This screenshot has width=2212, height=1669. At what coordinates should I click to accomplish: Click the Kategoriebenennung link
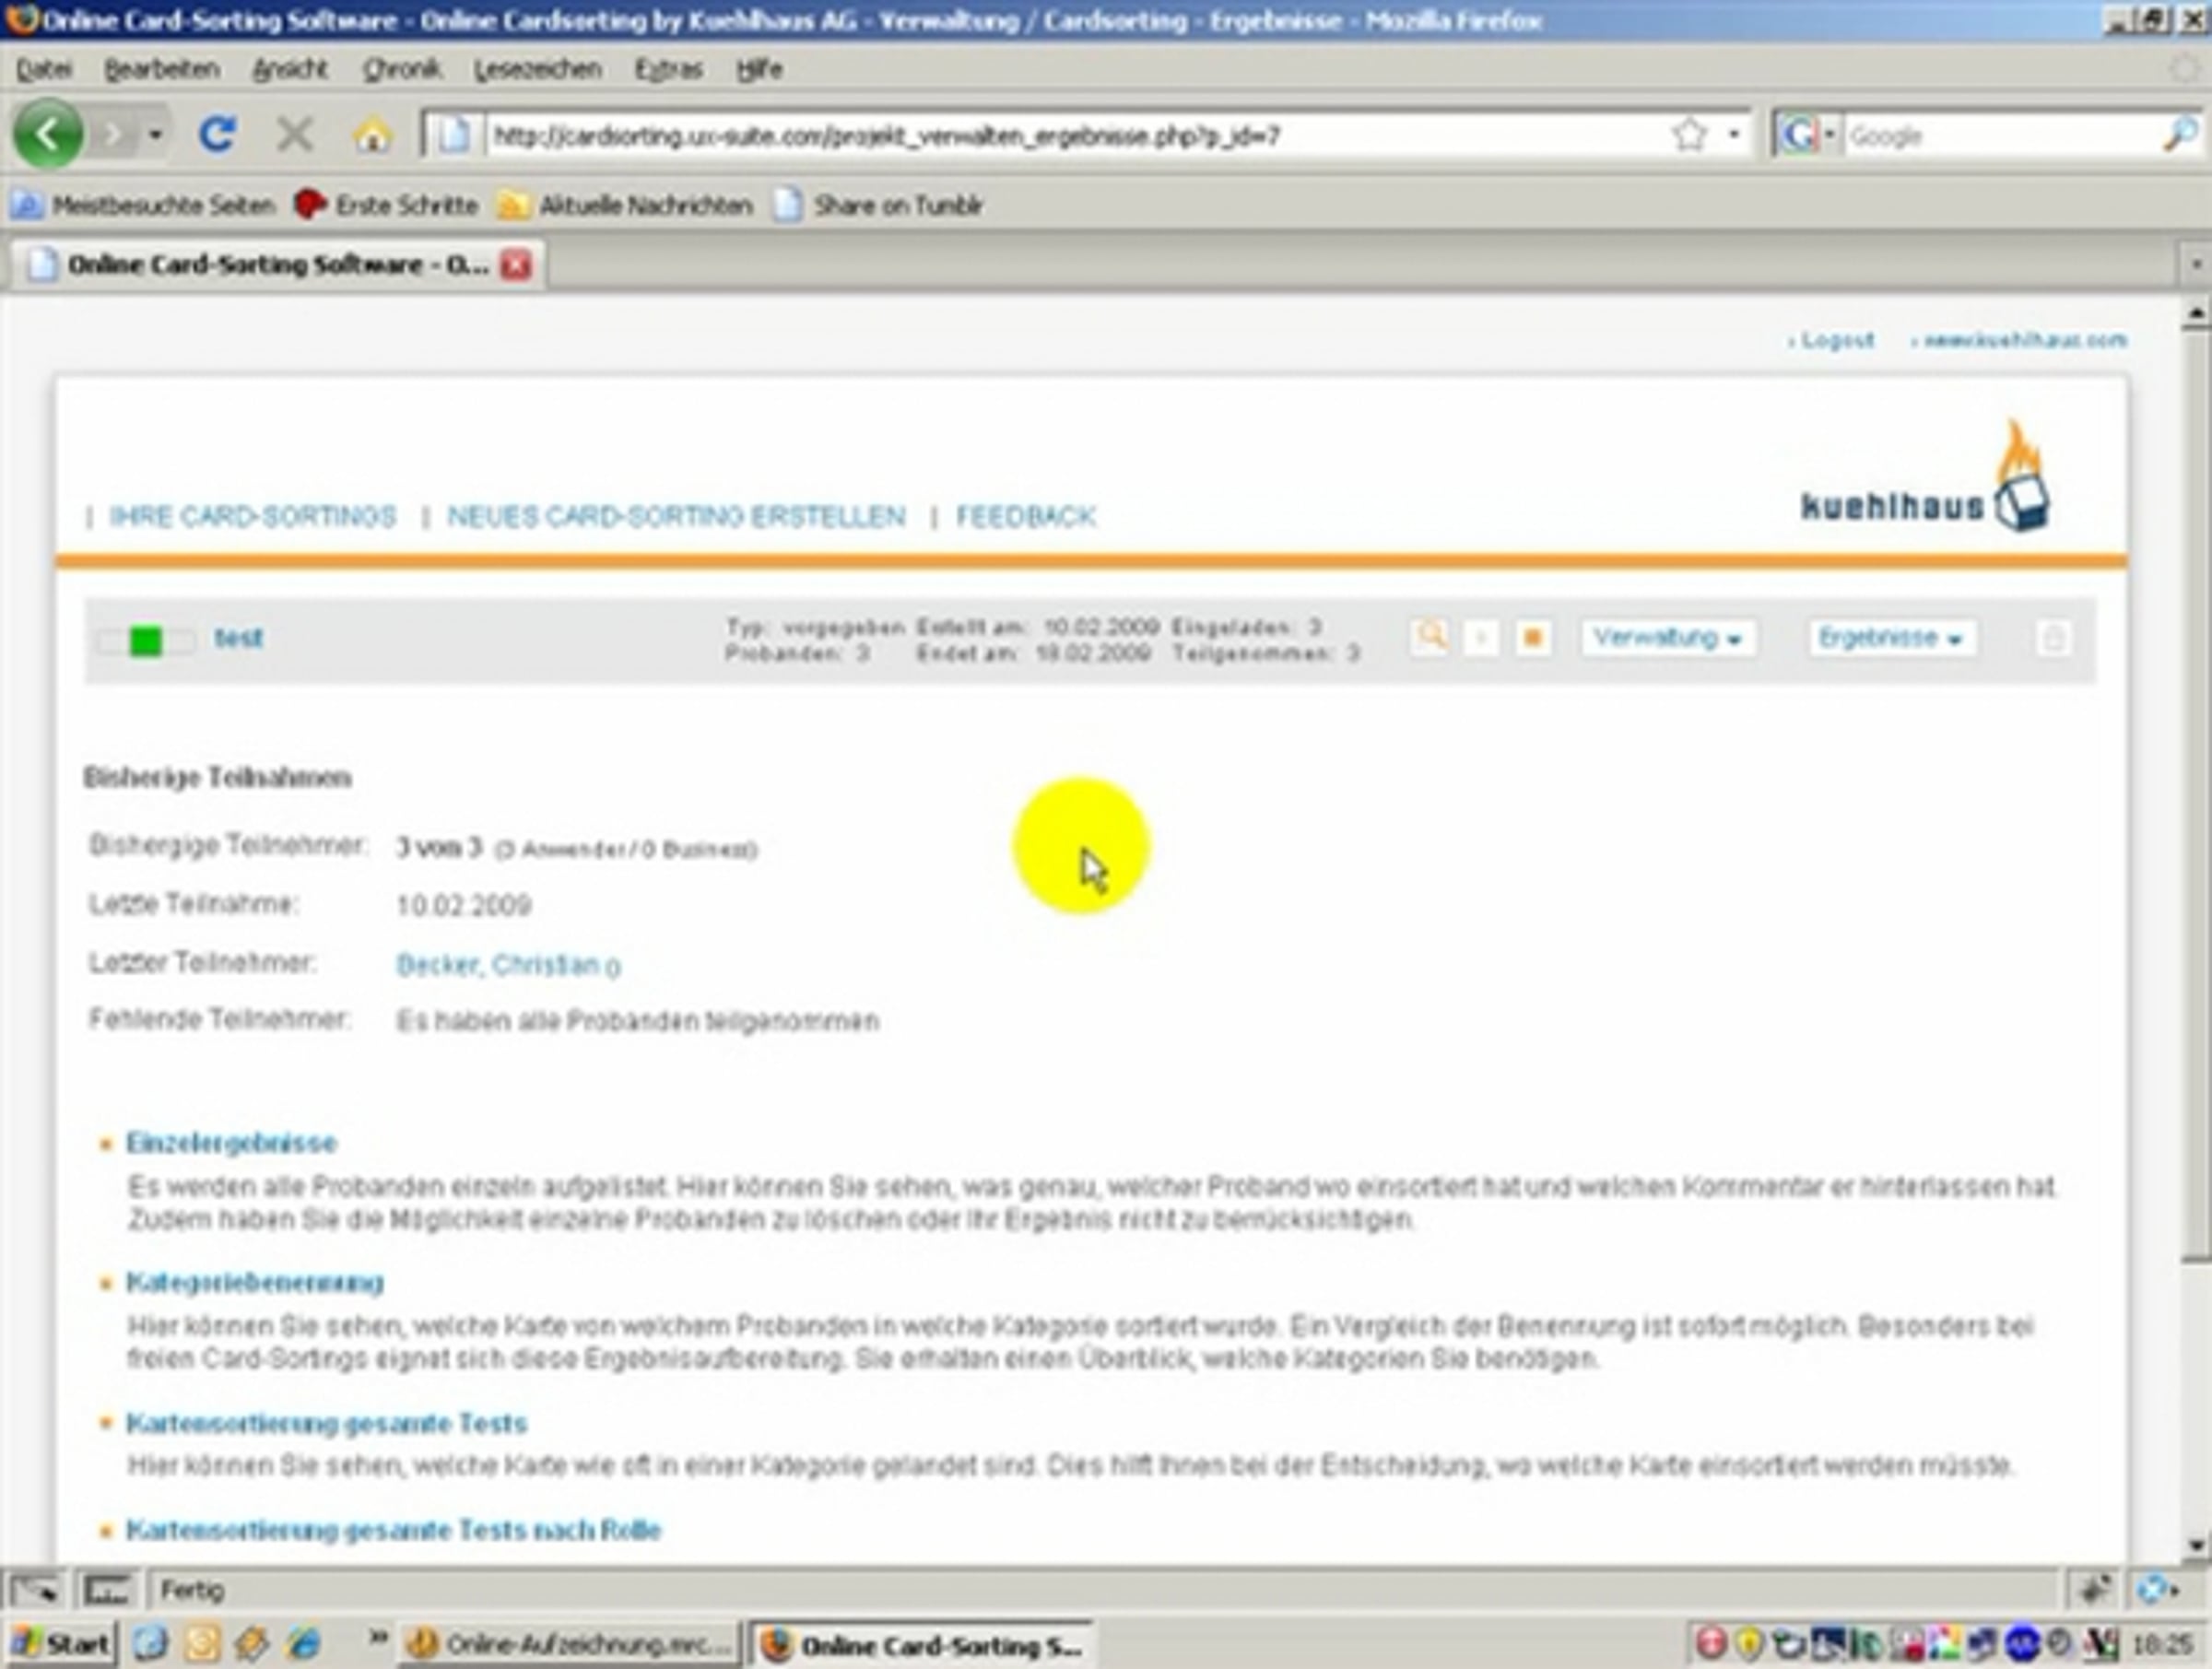click(254, 1283)
